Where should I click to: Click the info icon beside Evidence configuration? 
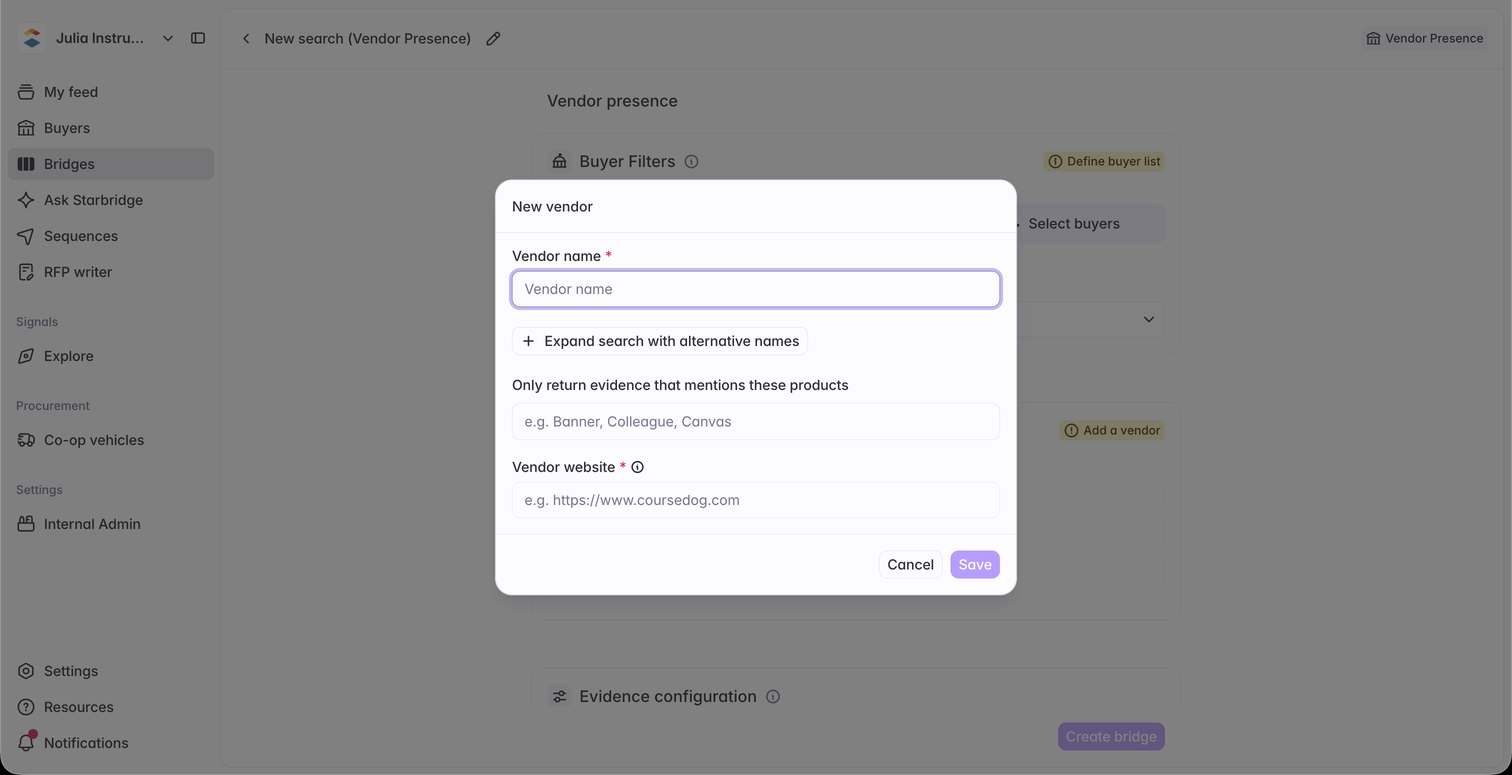(x=773, y=696)
